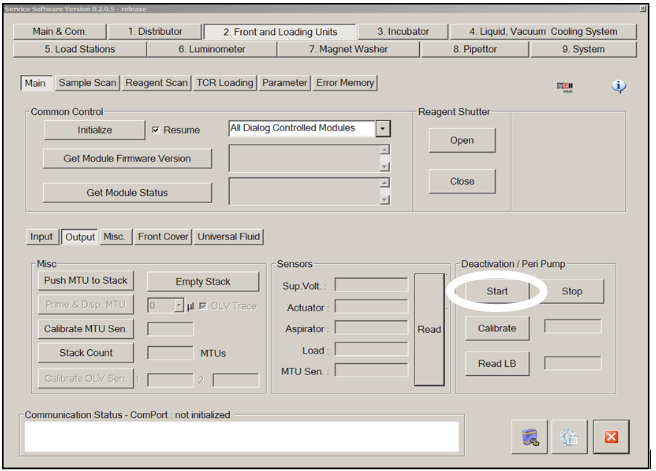Toggle the OLV Trace checkbox
Image resolution: width=656 pixels, height=471 pixels.
(x=204, y=305)
